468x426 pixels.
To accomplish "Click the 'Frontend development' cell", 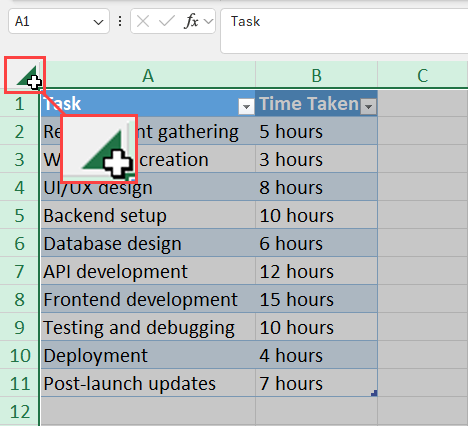I will [148, 299].
